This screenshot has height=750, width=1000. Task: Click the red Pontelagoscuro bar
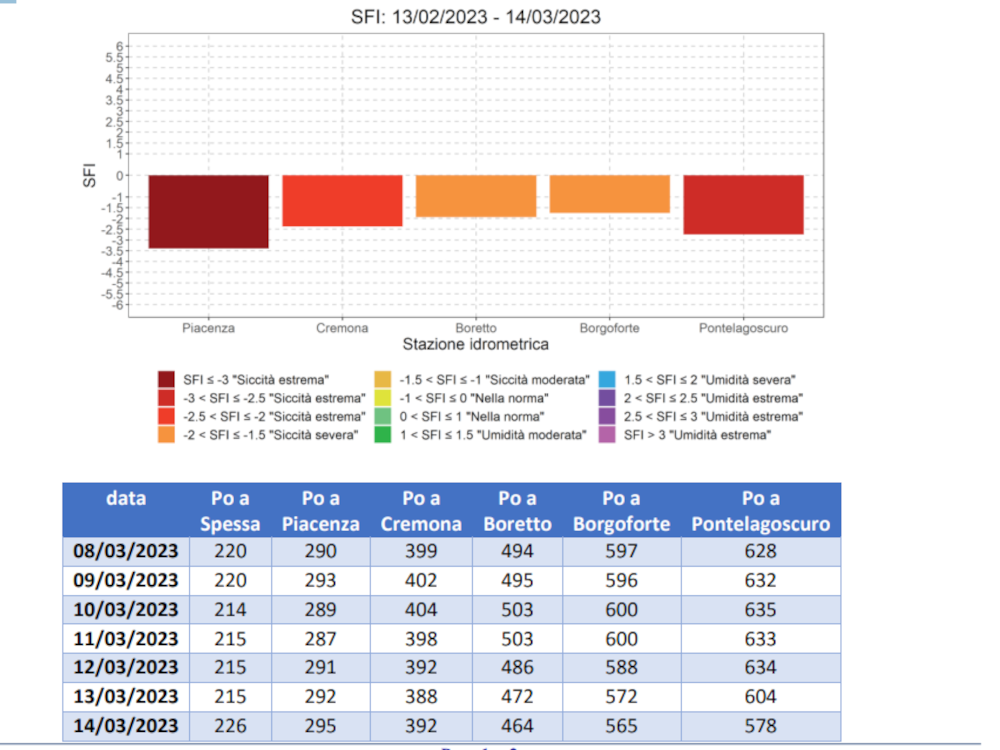744,204
